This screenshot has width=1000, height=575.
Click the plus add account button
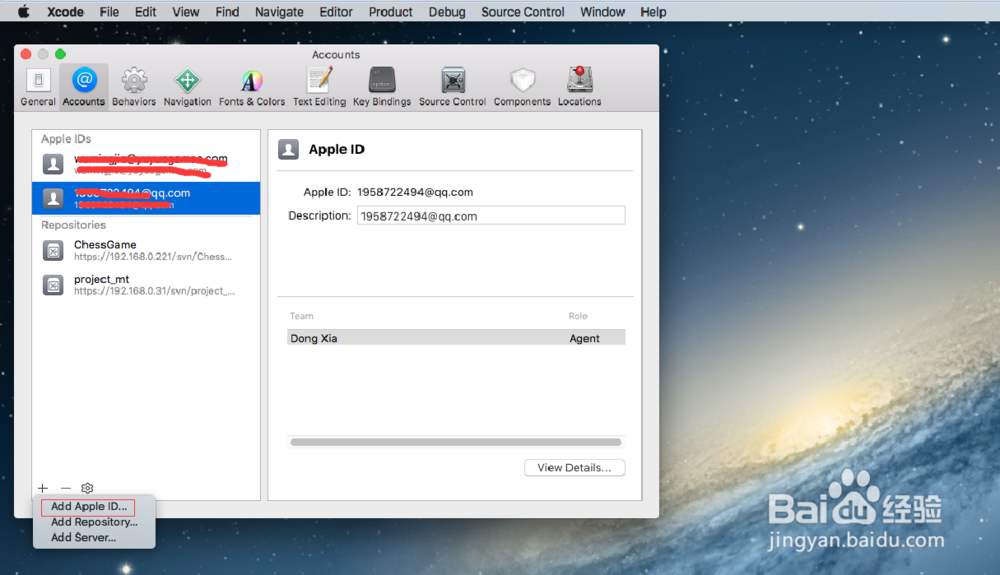click(x=43, y=488)
